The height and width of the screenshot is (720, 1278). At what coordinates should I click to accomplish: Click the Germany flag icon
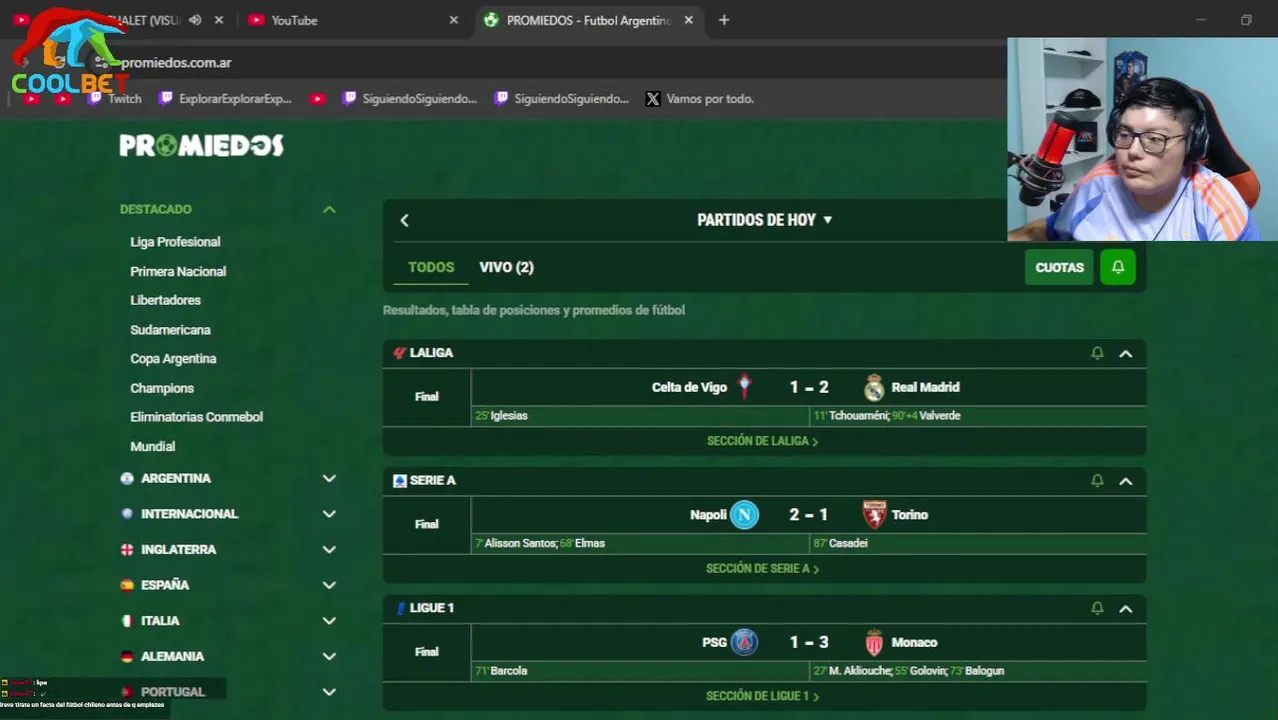(127, 656)
